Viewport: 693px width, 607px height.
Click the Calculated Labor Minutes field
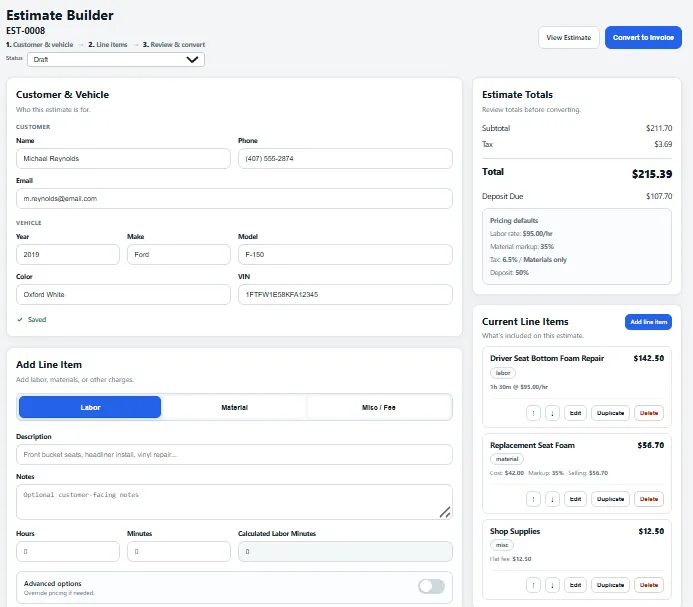[x=345, y=552]
